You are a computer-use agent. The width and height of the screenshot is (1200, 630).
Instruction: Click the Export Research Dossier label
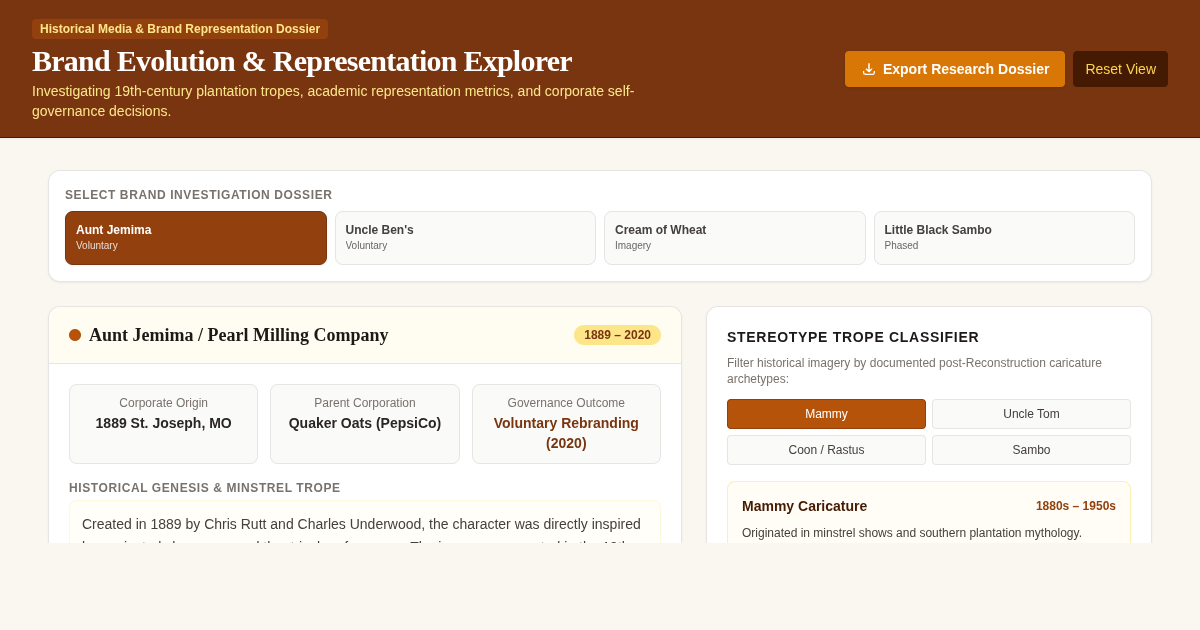click(x=966, y=69)
